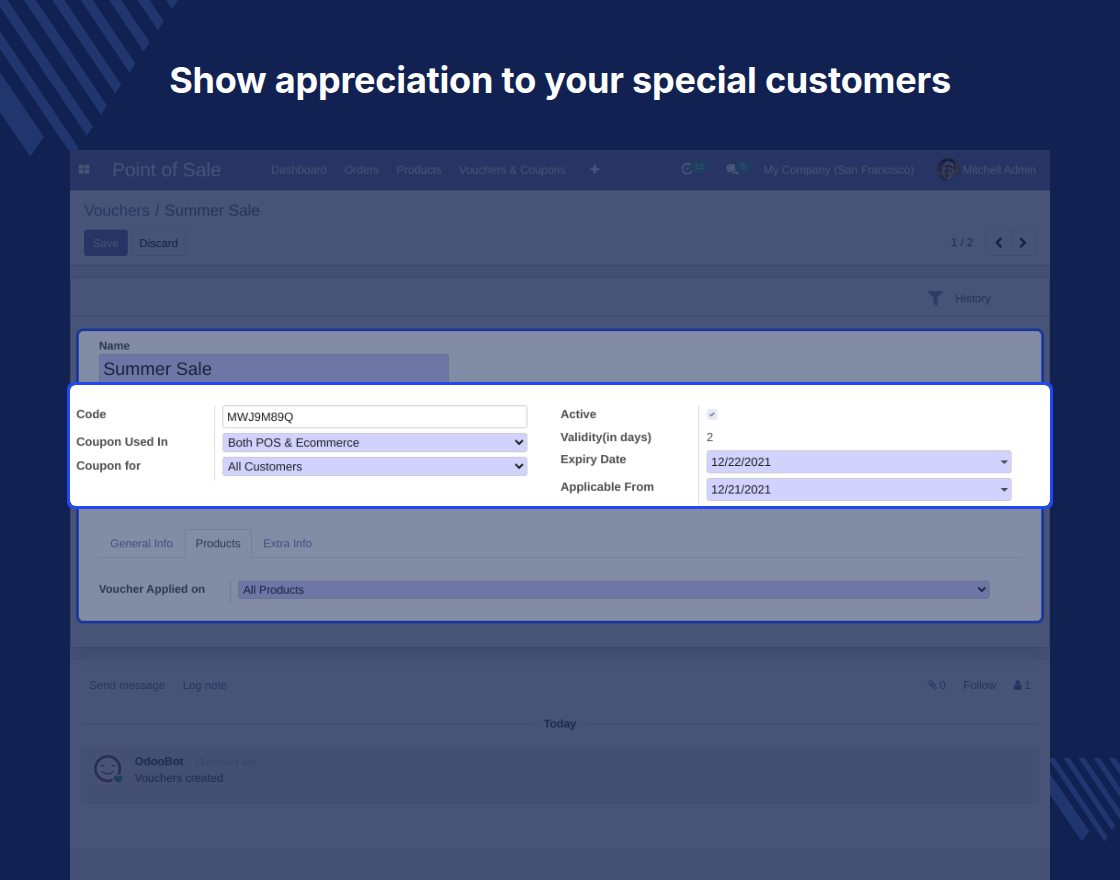
Task: Open the Applicable From date picker
Action: point(859,489)
